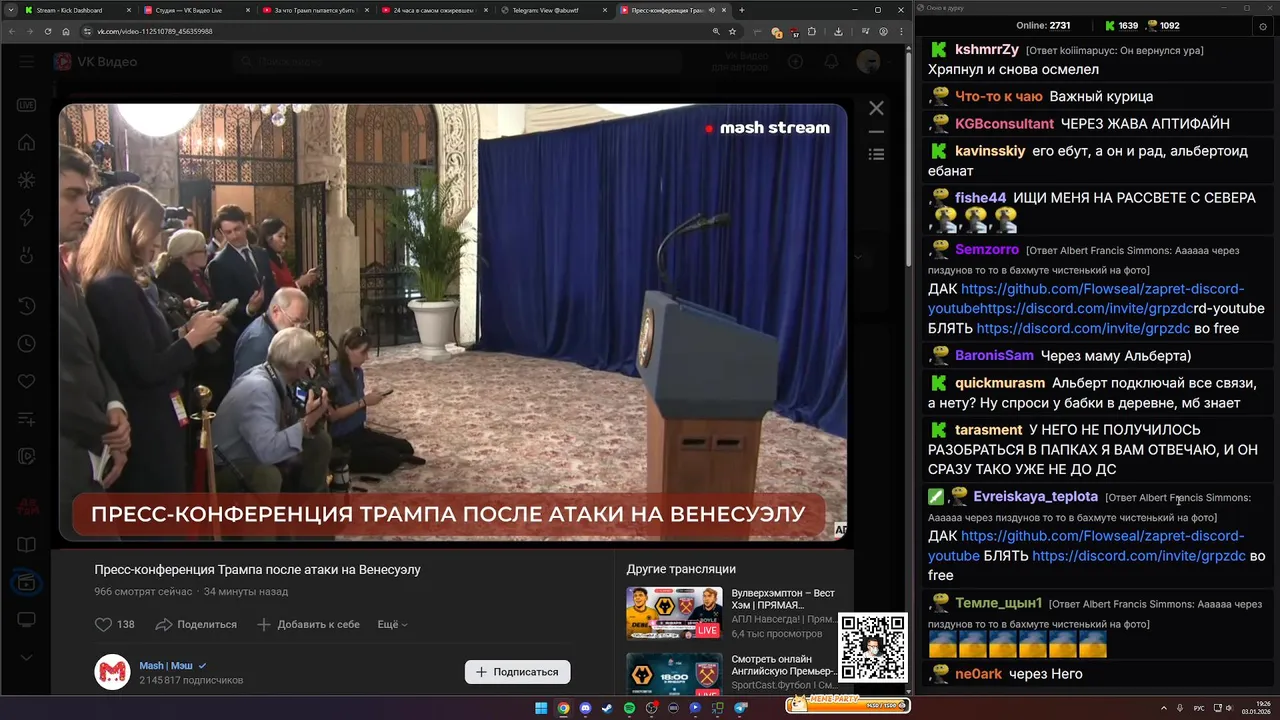Open the LIVE section in VK sidebar
1280x720 pixels.
click(x=27, y=105)
